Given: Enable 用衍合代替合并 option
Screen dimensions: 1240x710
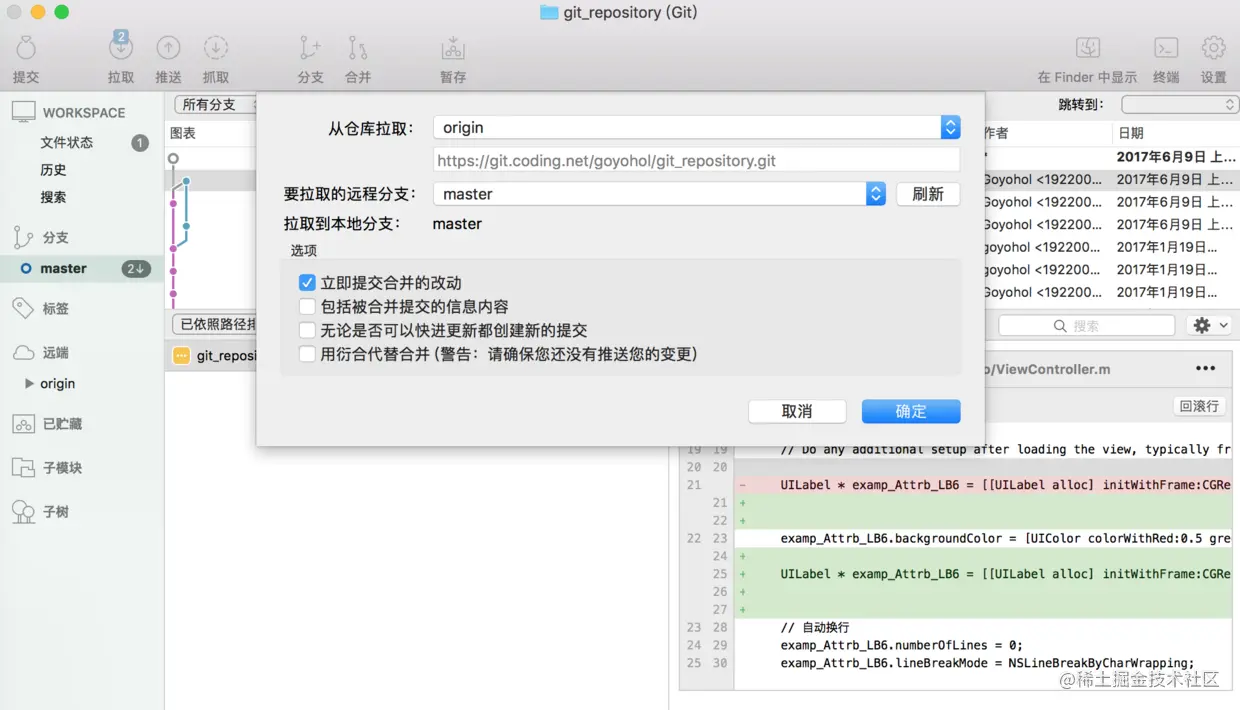Looking at the screenshot, I should pyautogui.click(x=307, y=353).
